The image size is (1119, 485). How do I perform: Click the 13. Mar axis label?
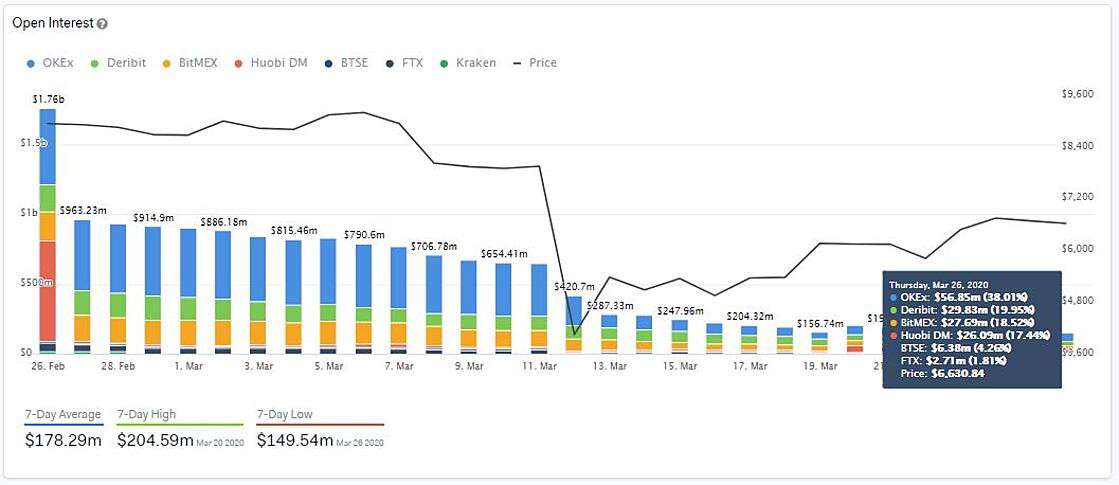click(609, 366)
